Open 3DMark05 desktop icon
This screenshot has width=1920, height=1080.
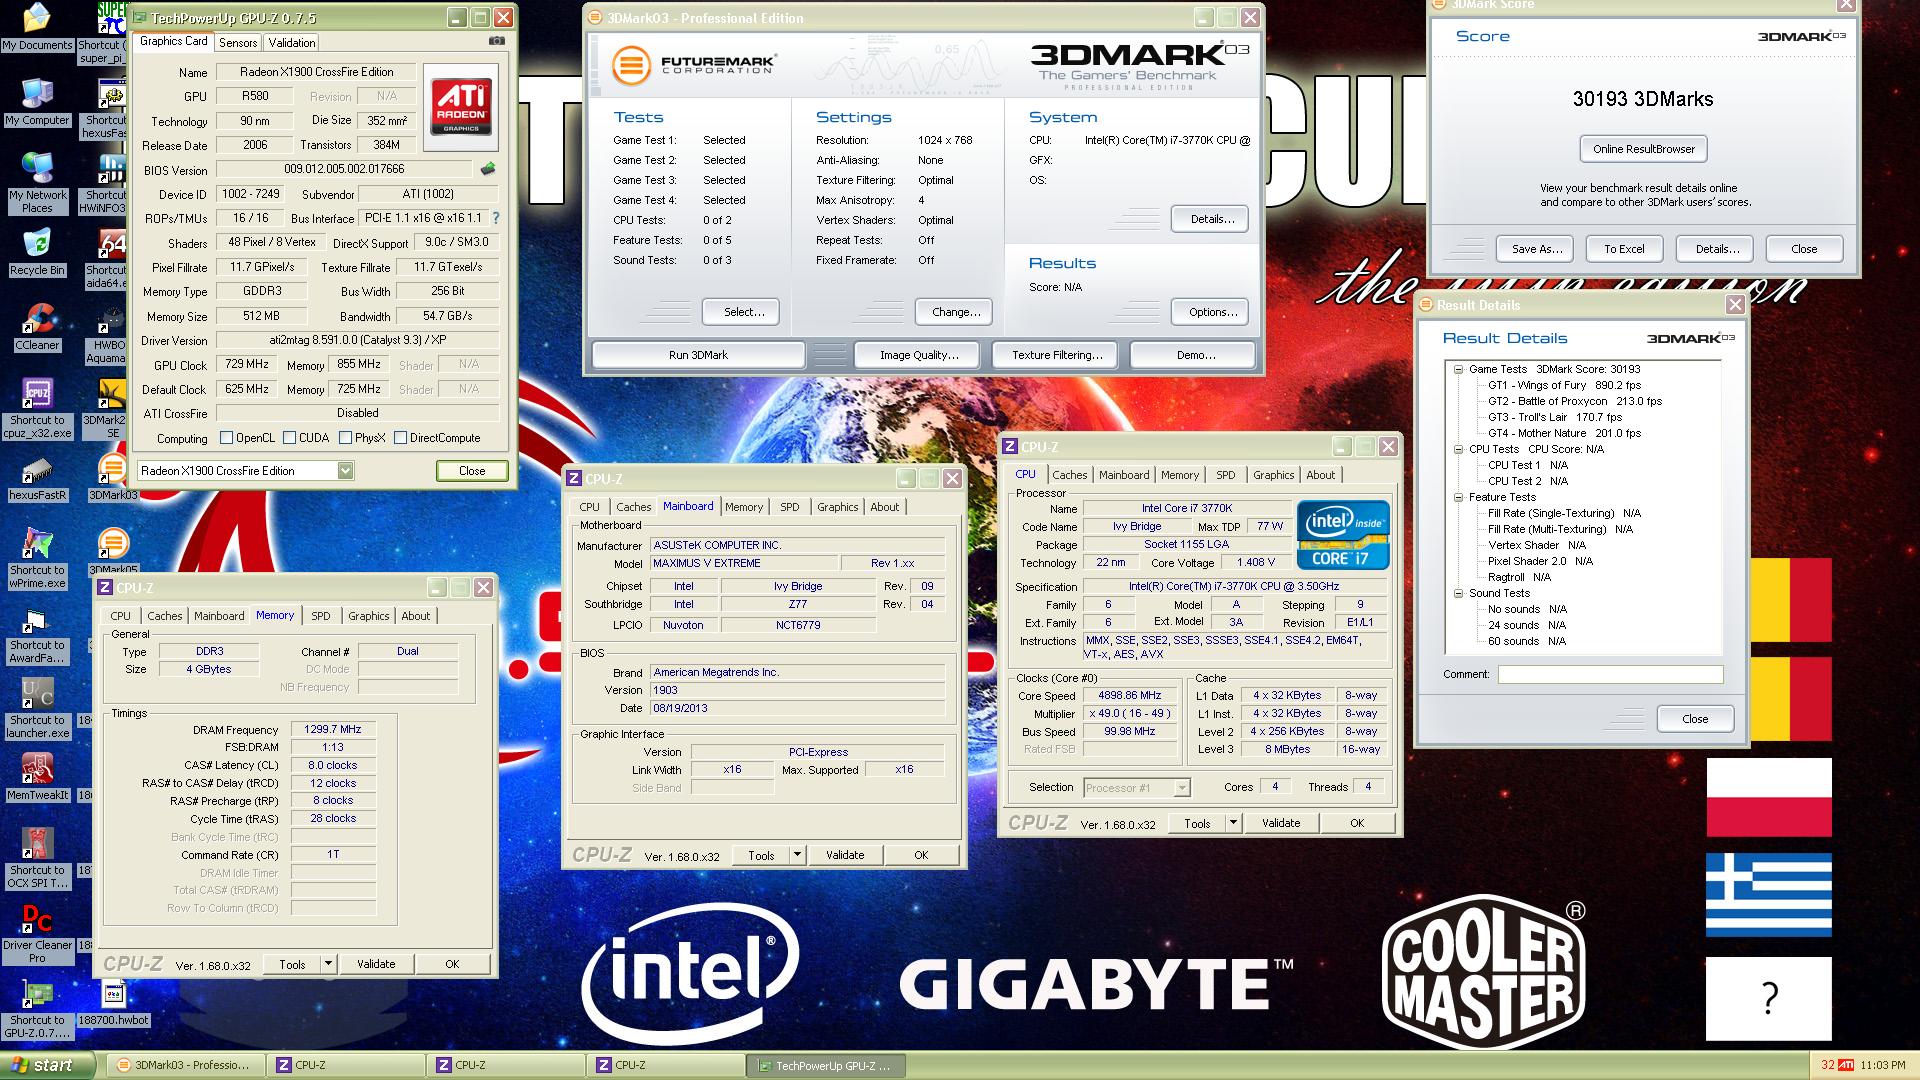coord(113,552)
